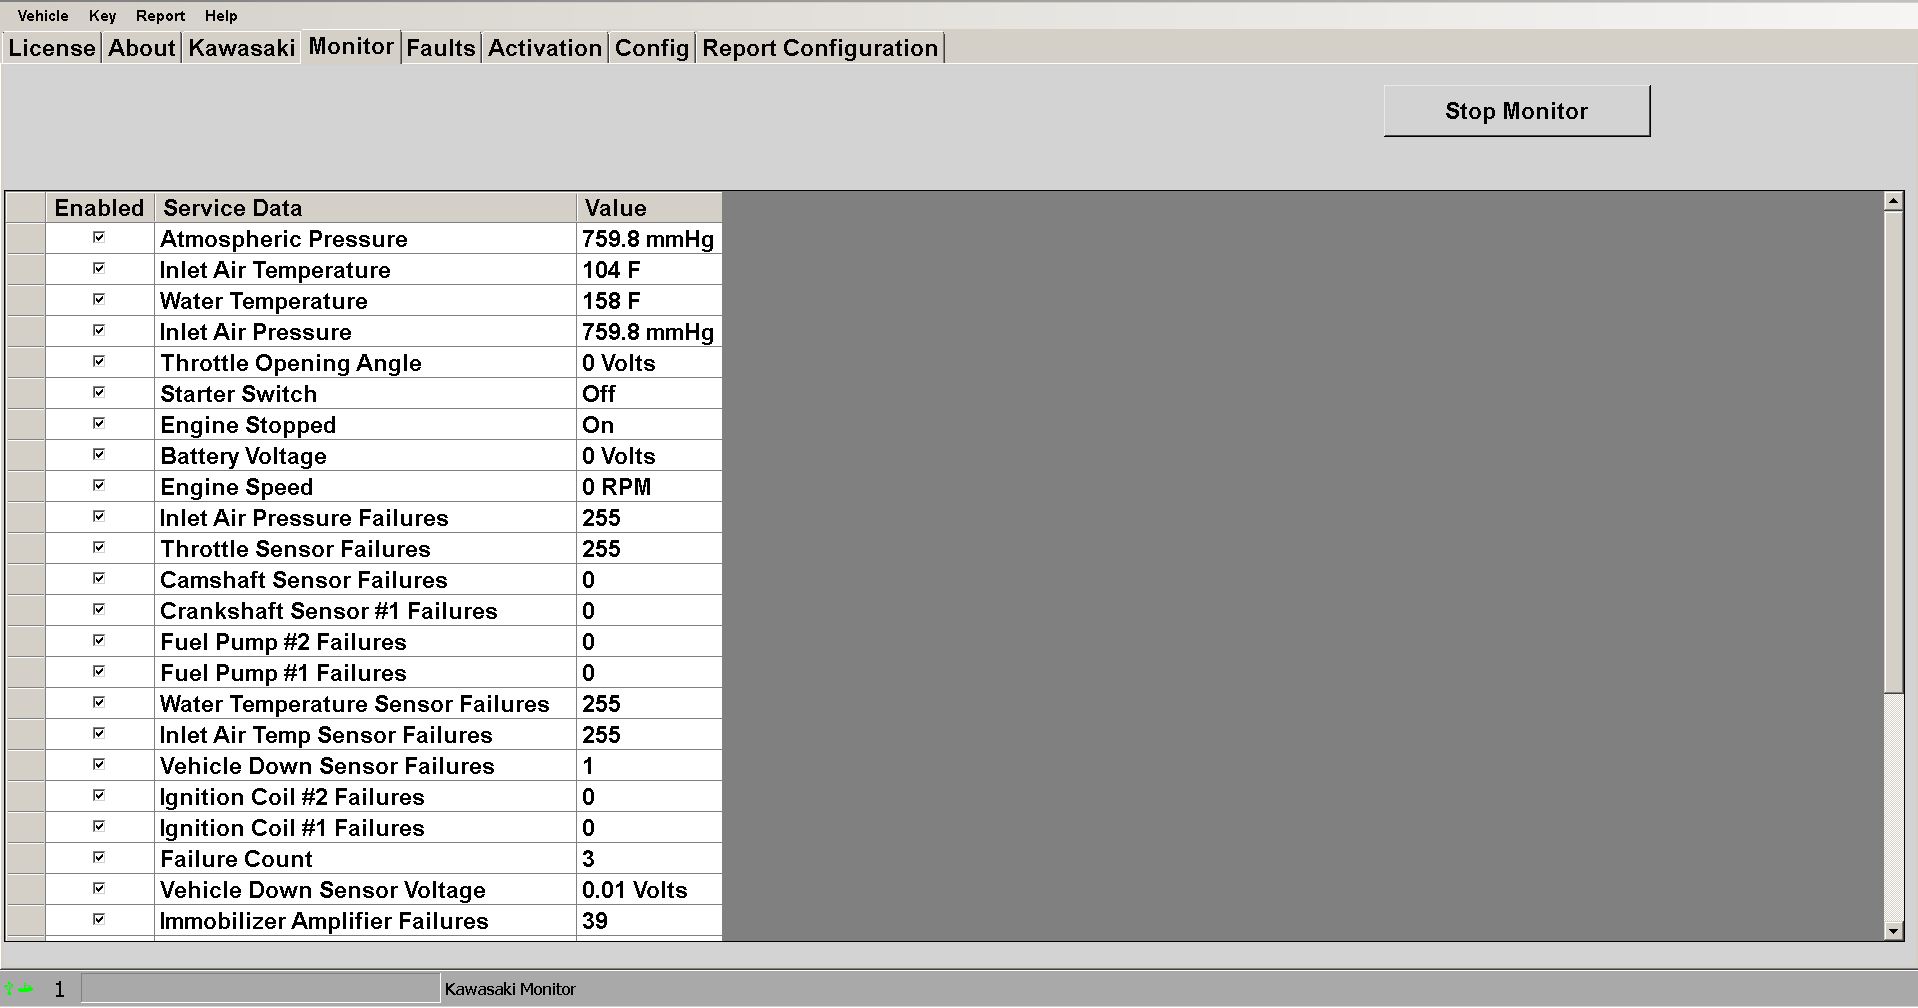Toggle Failure Count enabled checkbox
The height and width of the screenshot is (1008, 1918).
99,857
